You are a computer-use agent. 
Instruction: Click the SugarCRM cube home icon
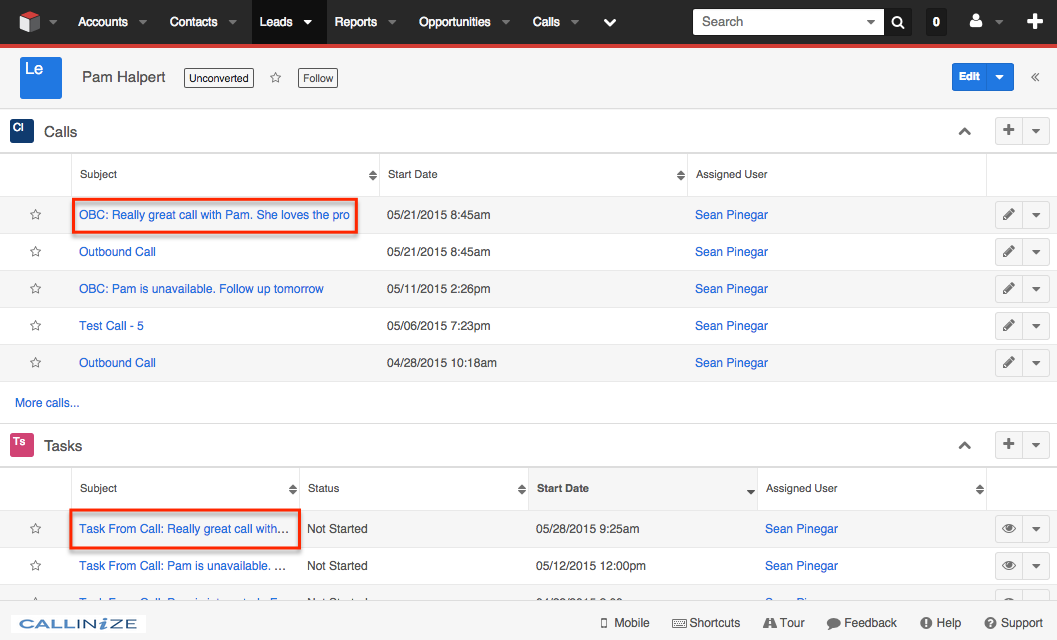(30, 22)
